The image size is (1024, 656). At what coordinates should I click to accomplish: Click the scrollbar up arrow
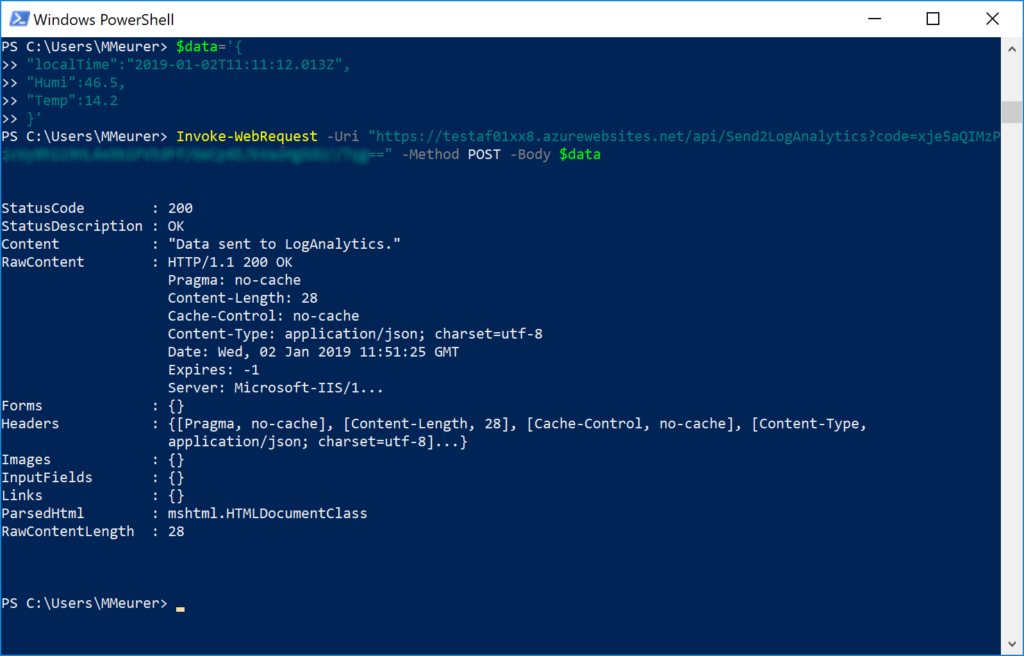point(1012,48)
